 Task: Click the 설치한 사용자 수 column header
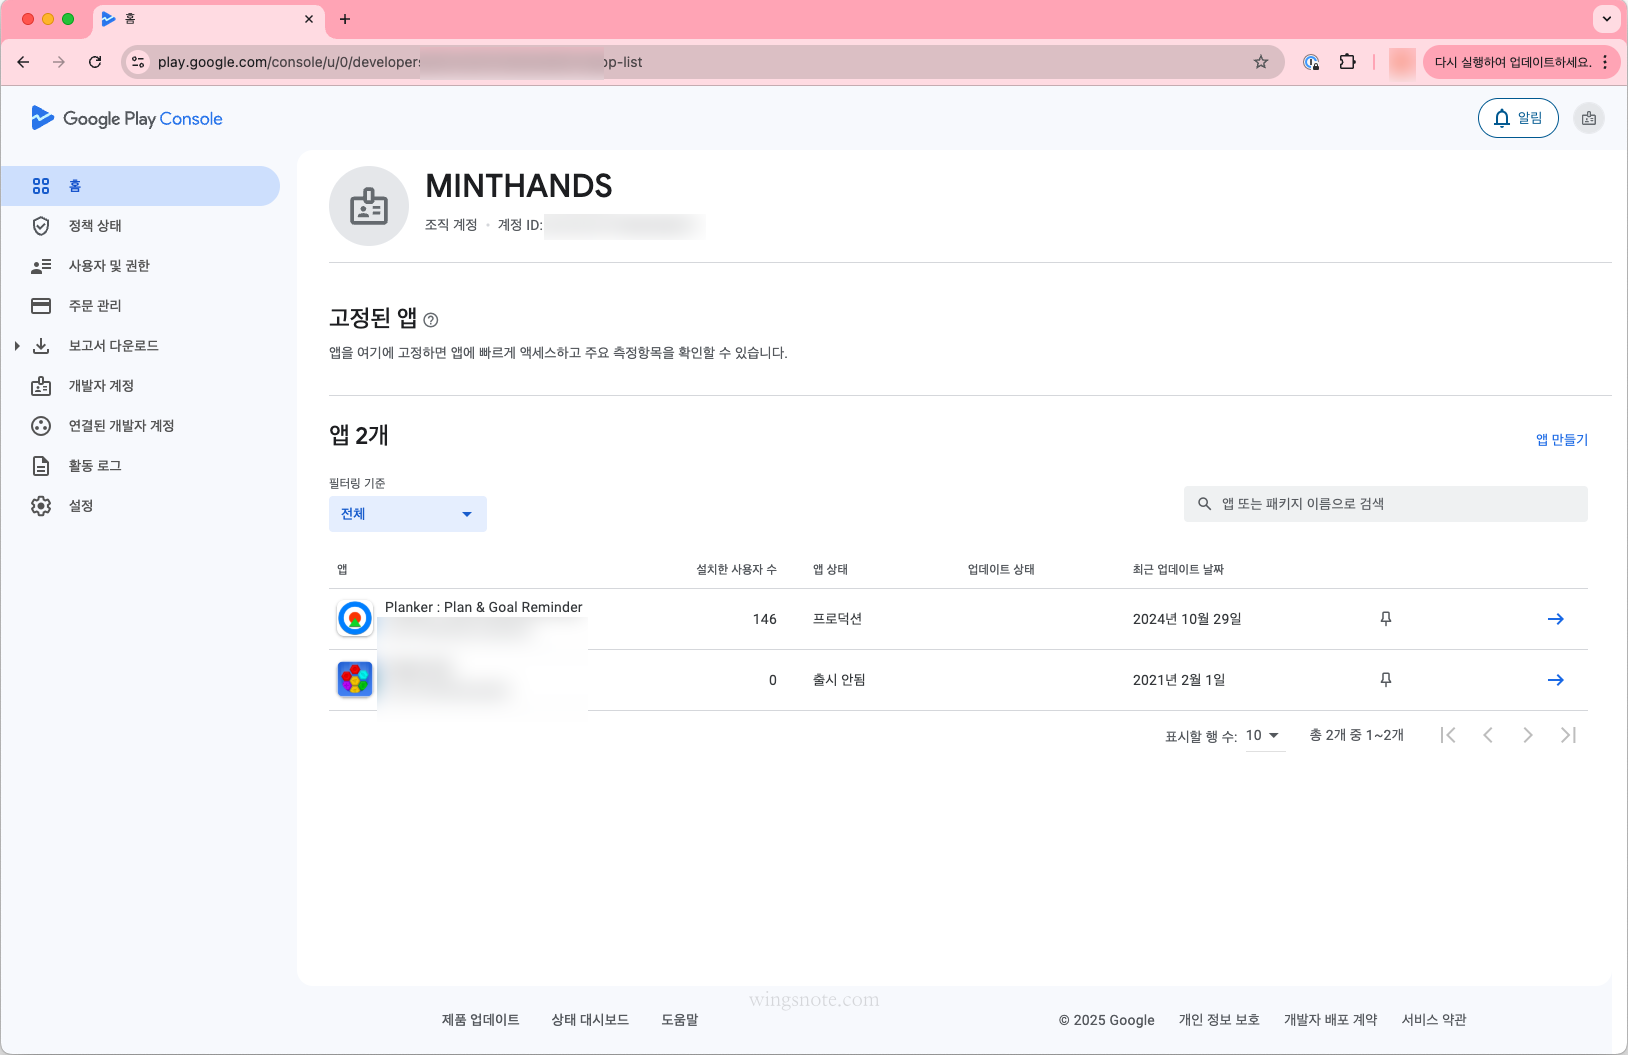pos(736,570)
